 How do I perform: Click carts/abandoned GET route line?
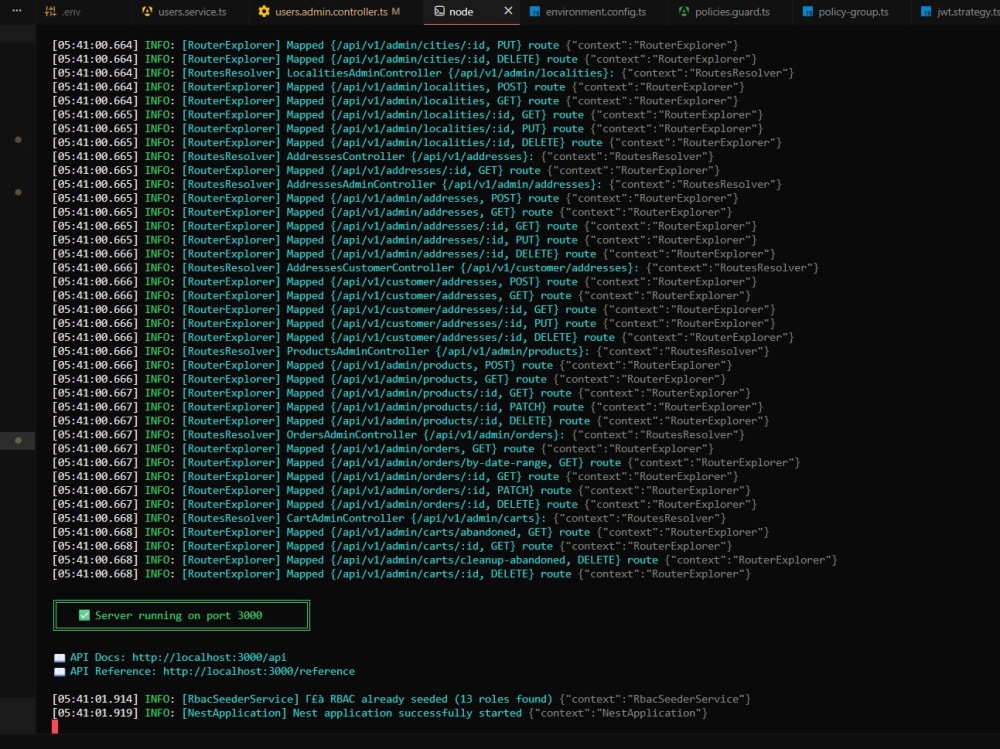[411, 532]
